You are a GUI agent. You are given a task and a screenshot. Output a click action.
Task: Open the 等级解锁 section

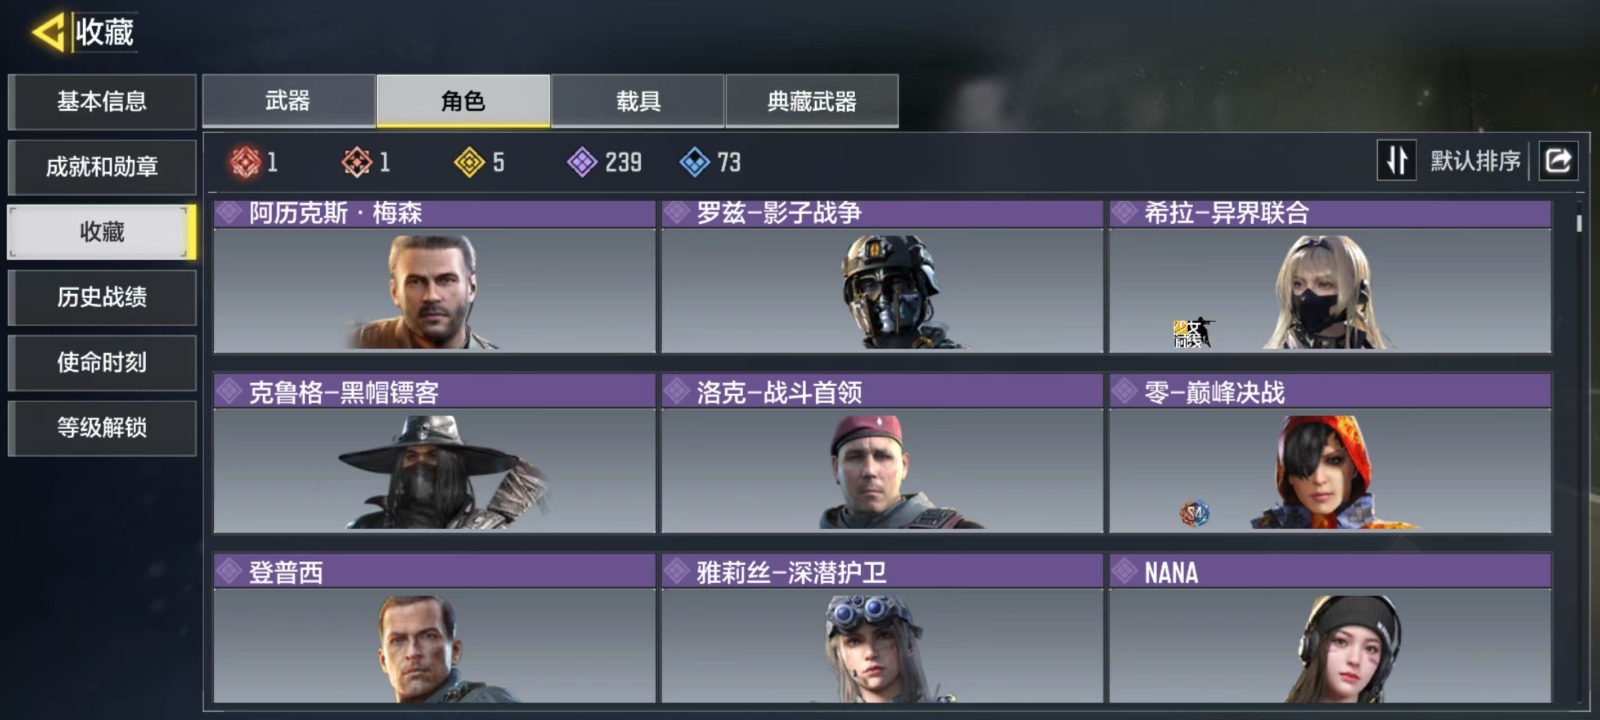click(102, 428)
